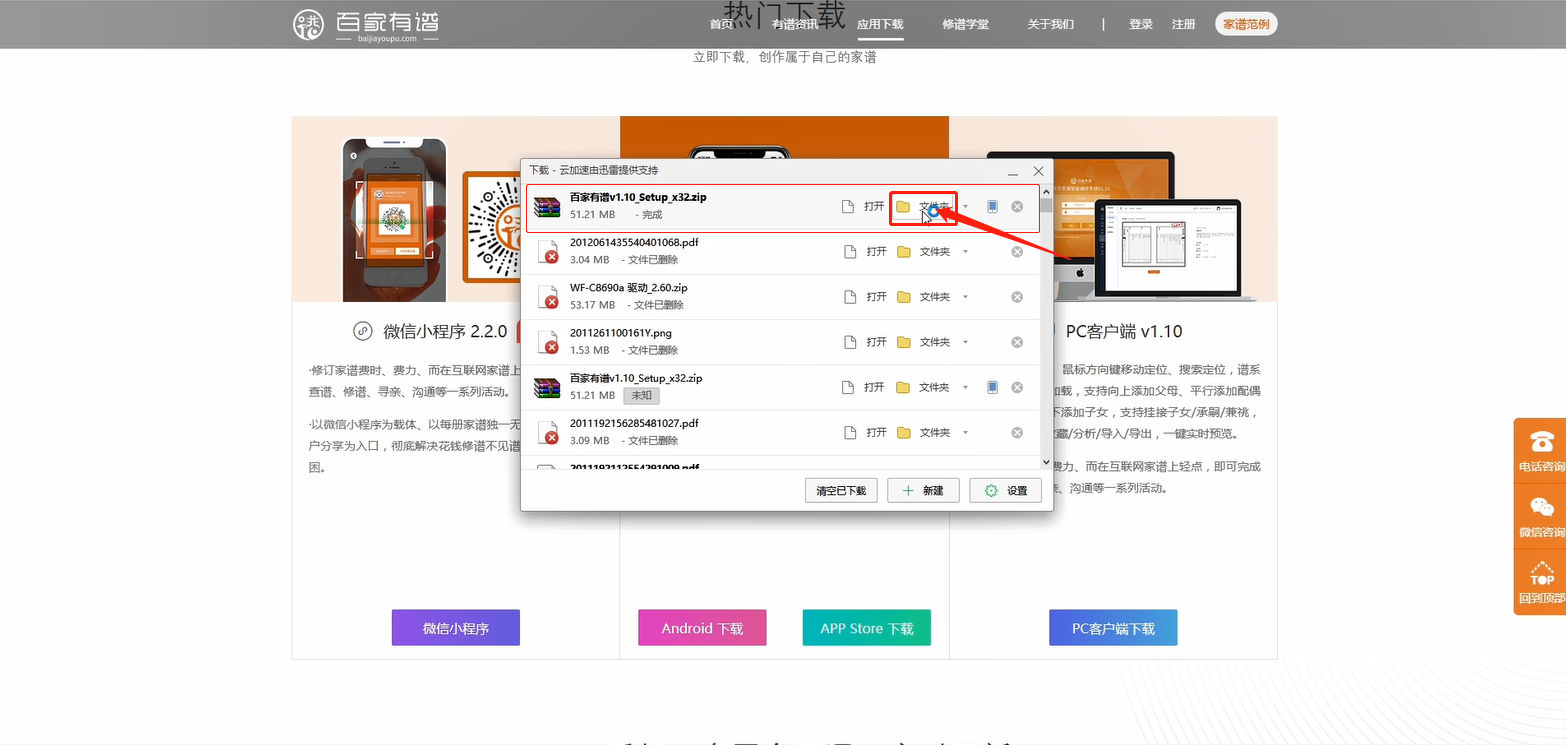Open the WF-C8690a 驱动_2.60.zip entry
Viewport: 1566px width, 745px height.
(864, 297)
